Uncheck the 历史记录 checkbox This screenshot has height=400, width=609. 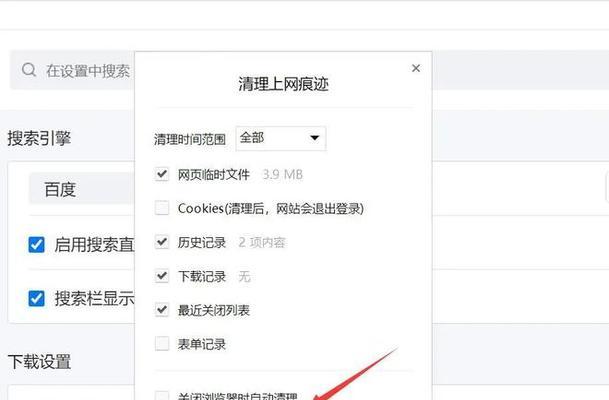point(162,242)
